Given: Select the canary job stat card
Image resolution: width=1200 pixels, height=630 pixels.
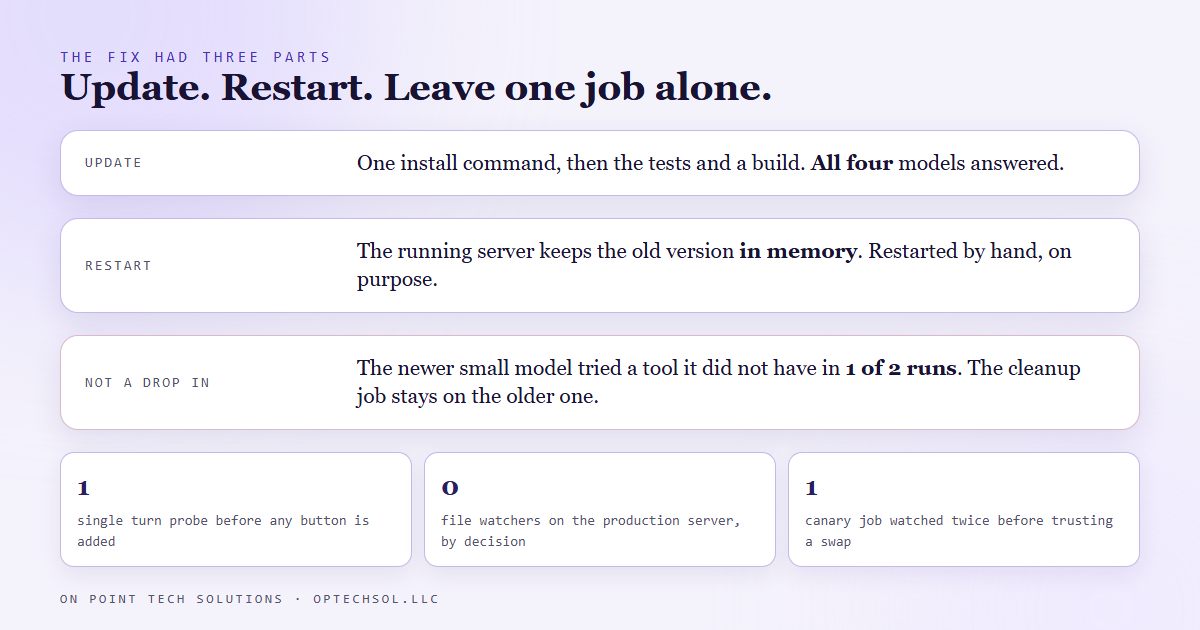Looking at the screenshot, I should [x=964, y=510].
